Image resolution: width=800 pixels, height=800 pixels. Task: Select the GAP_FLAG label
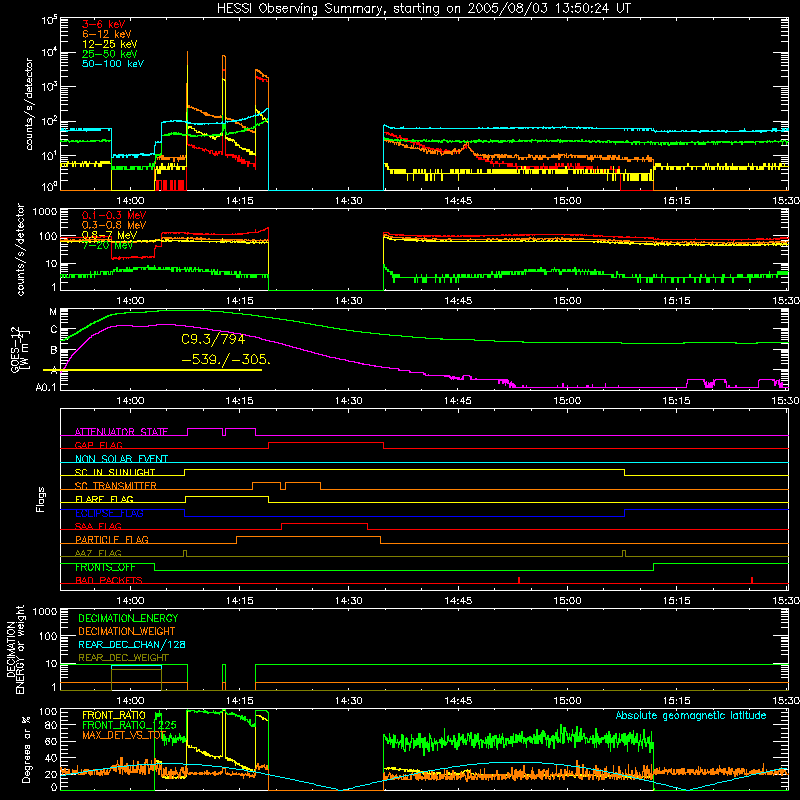click(98, 445)
